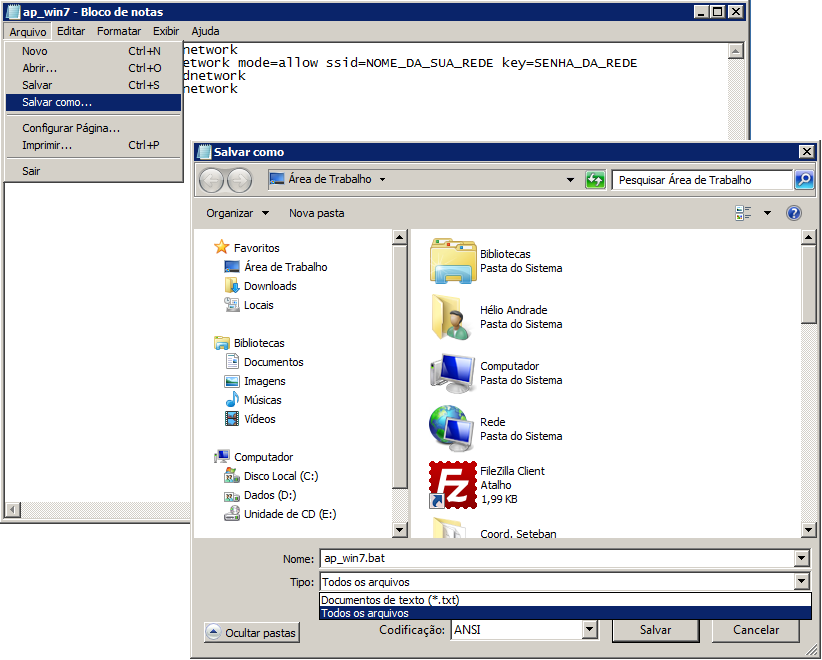This screenshot has width=822, height=660.
Task: Click the change view icon
Action: (743, 213)
